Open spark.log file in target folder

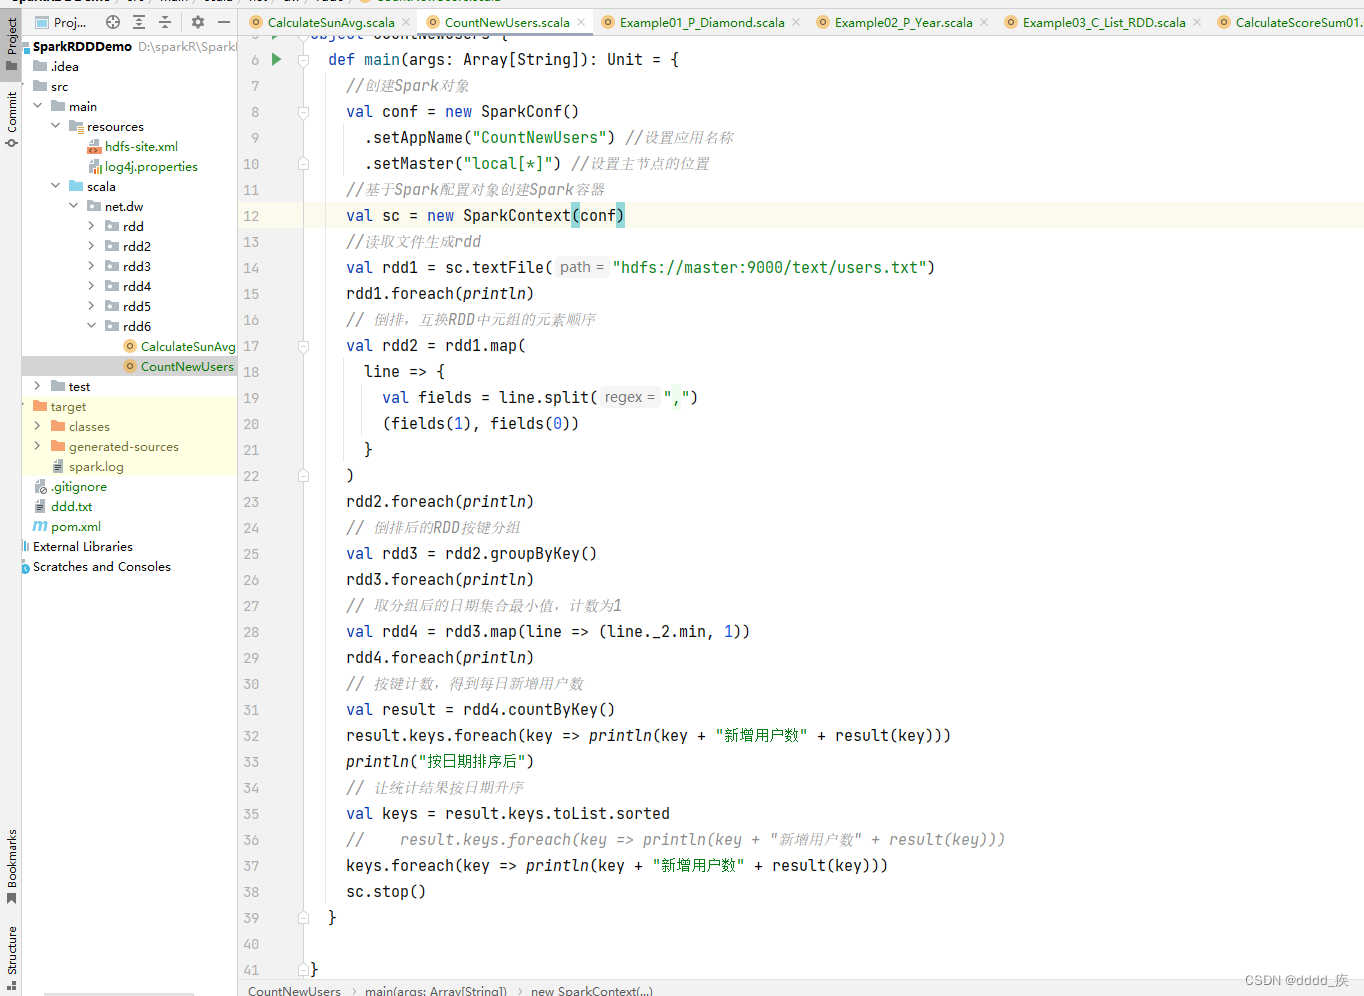88,467
